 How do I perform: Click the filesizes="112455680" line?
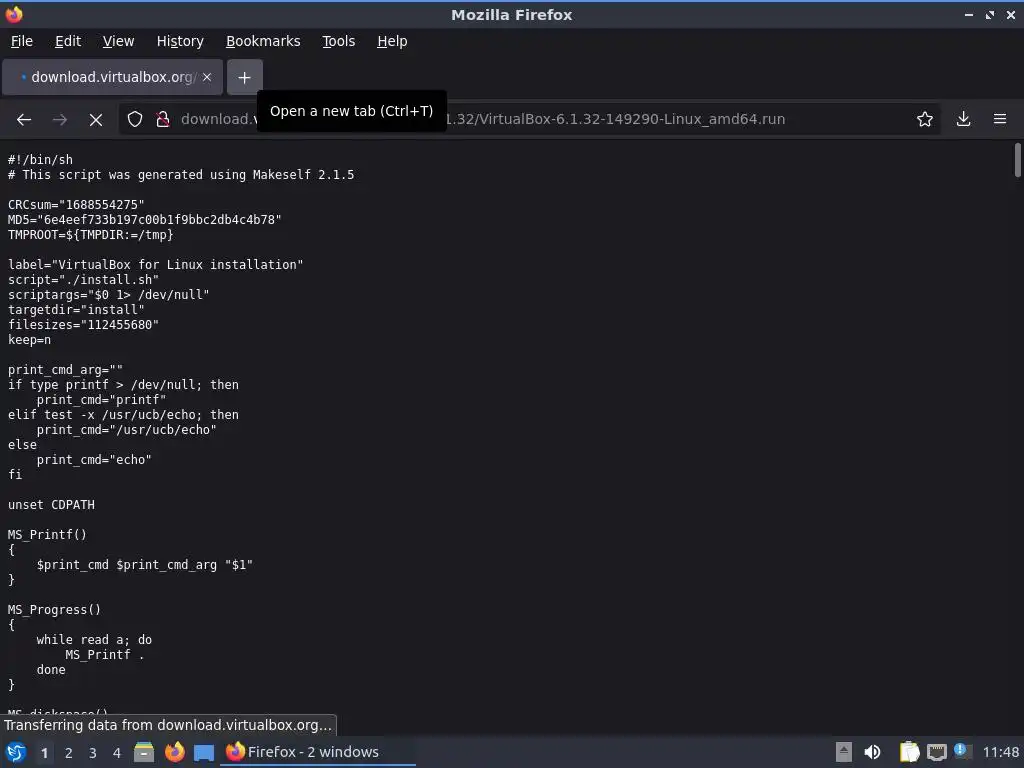point(83,325)
